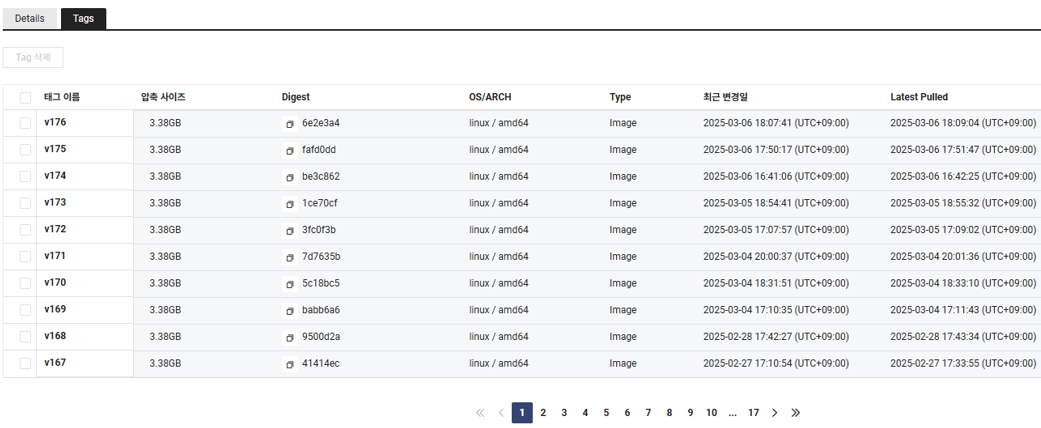This screenshot has height=428, width=1041.
Task: Check the v176 row checkbox
Action: click(x=25, y=123)
